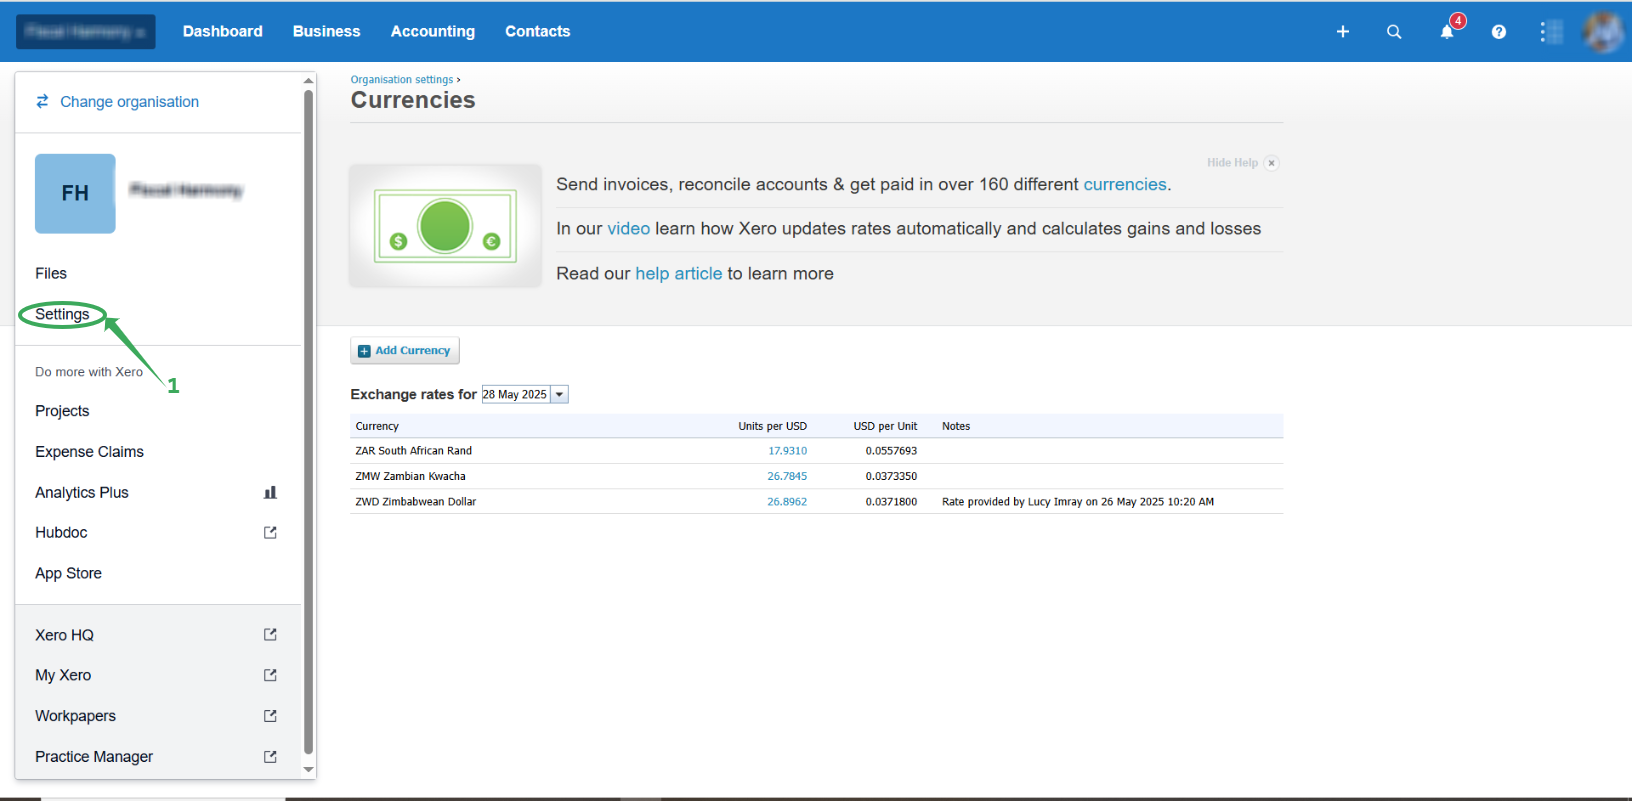Image resolution: width=1632 pixels, height=801 pixels.
Task: Open the organisation name dropdown in header
Action: click(86, 32)
